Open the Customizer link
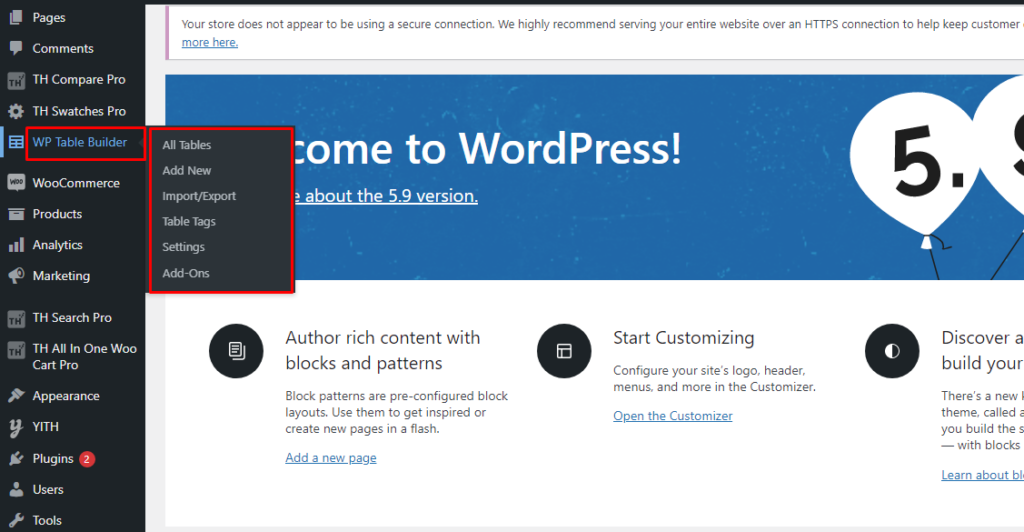Screen dimensions: 1024x532 coord(672,416)
